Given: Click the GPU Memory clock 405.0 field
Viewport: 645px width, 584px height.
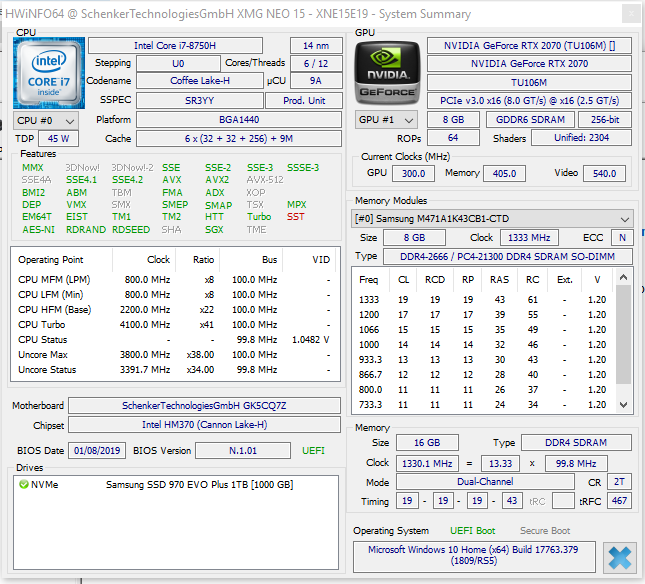Looking at the screenshot, I should 504,174.
